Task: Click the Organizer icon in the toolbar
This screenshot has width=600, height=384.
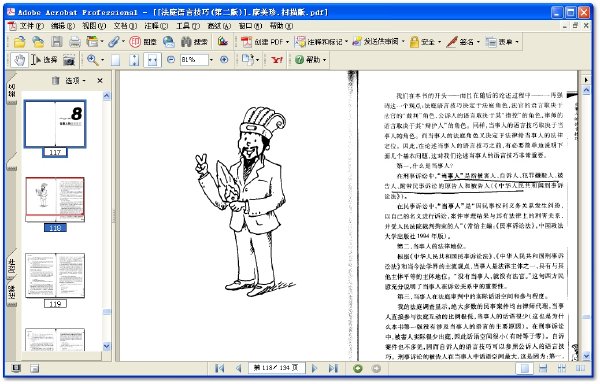Action: point(92,41)
